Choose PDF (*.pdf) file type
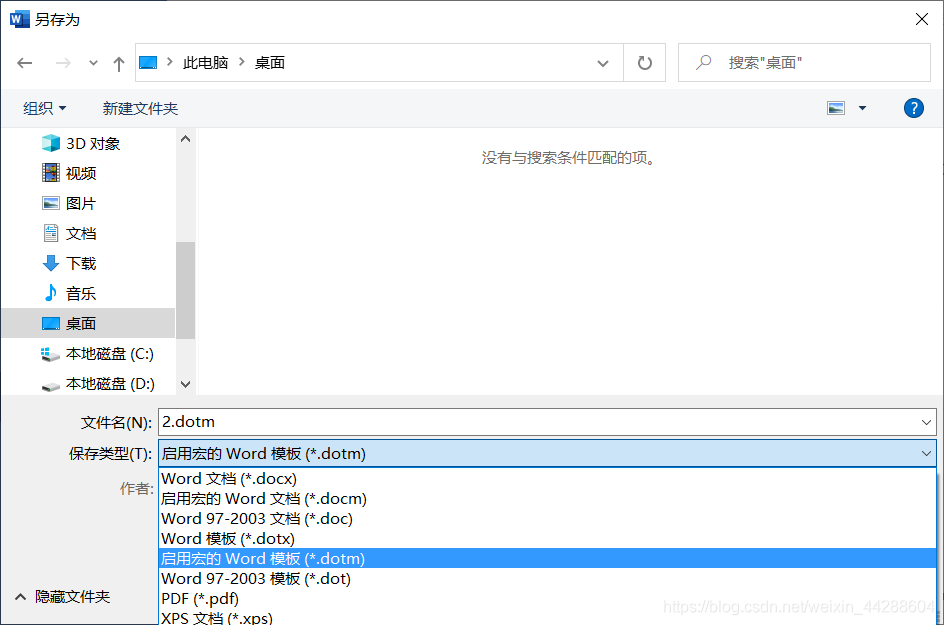The width and height of the screenshot is (944, 625). click(x=547, y=599)
